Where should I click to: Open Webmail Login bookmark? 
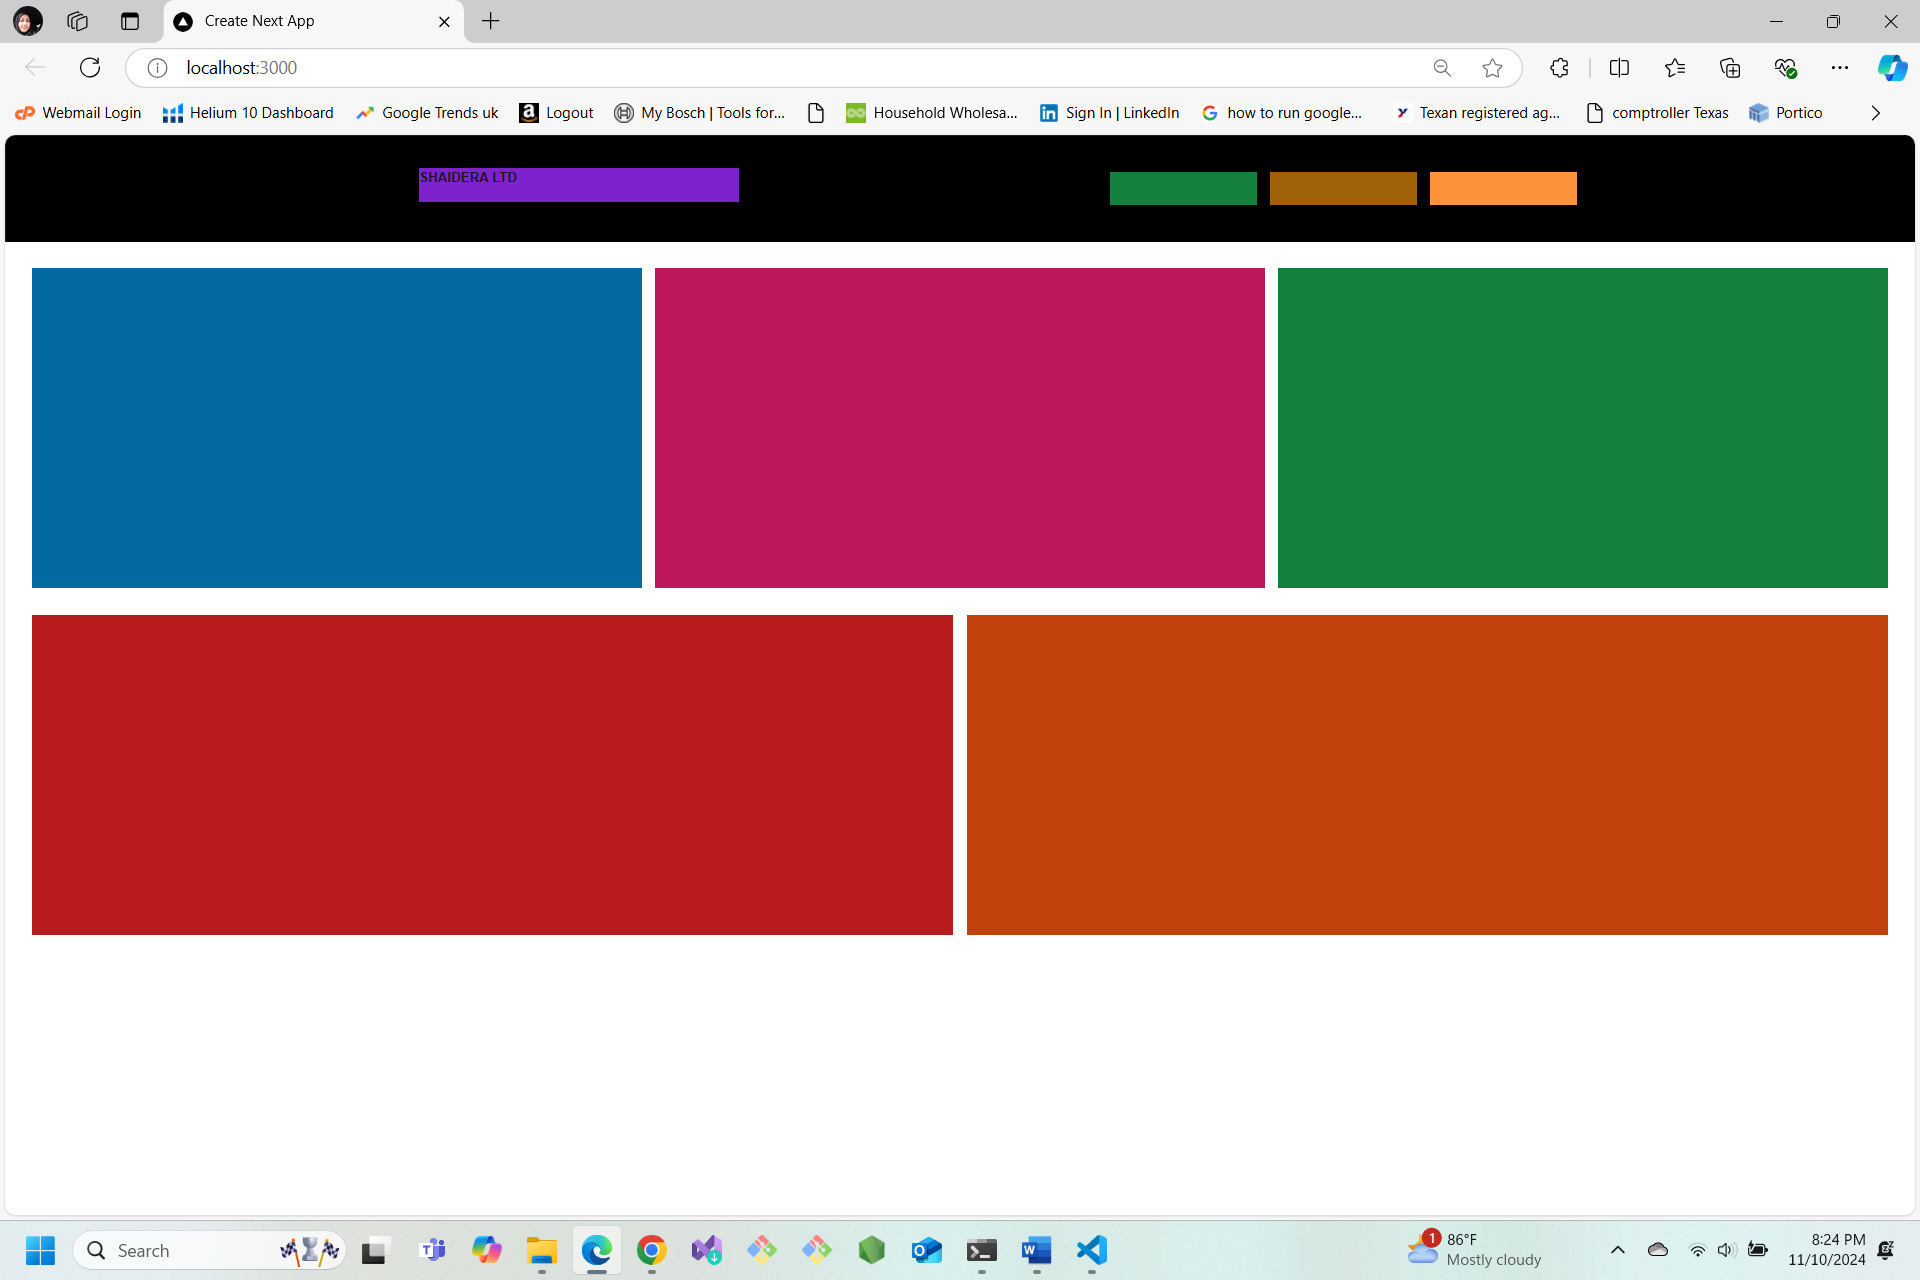pos(78,113)
